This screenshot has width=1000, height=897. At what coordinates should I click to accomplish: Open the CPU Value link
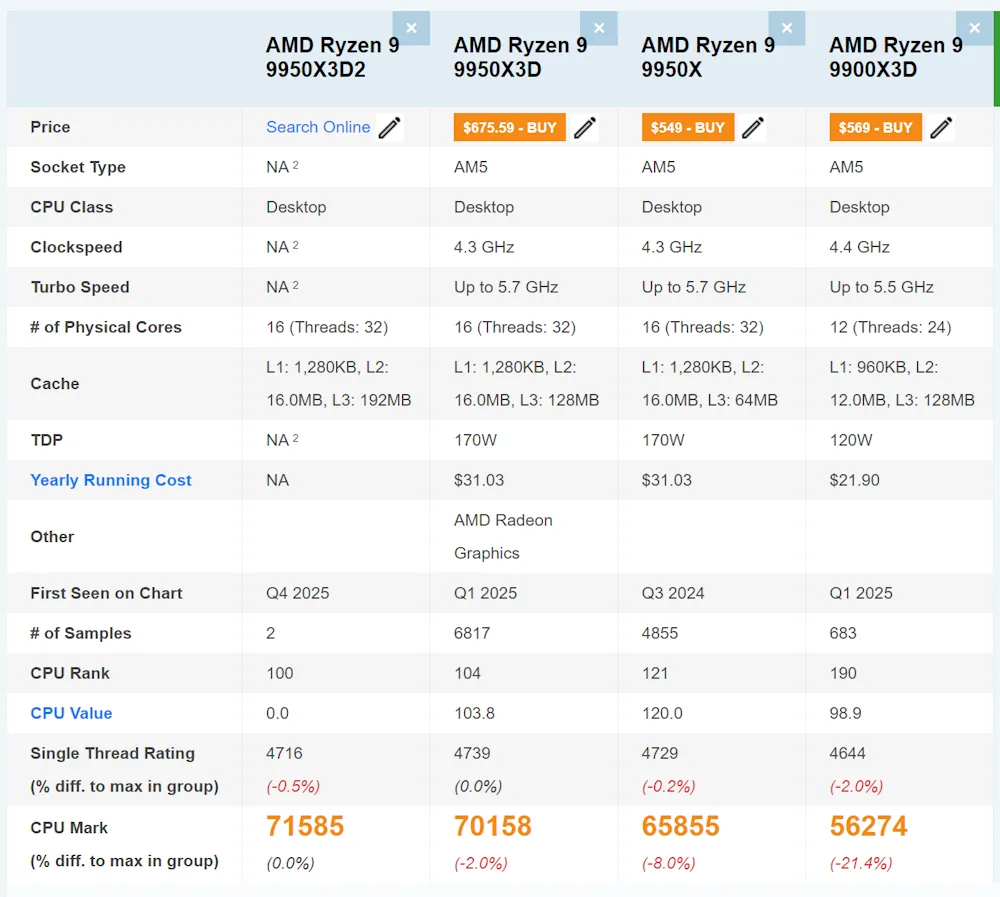point(71,713)
